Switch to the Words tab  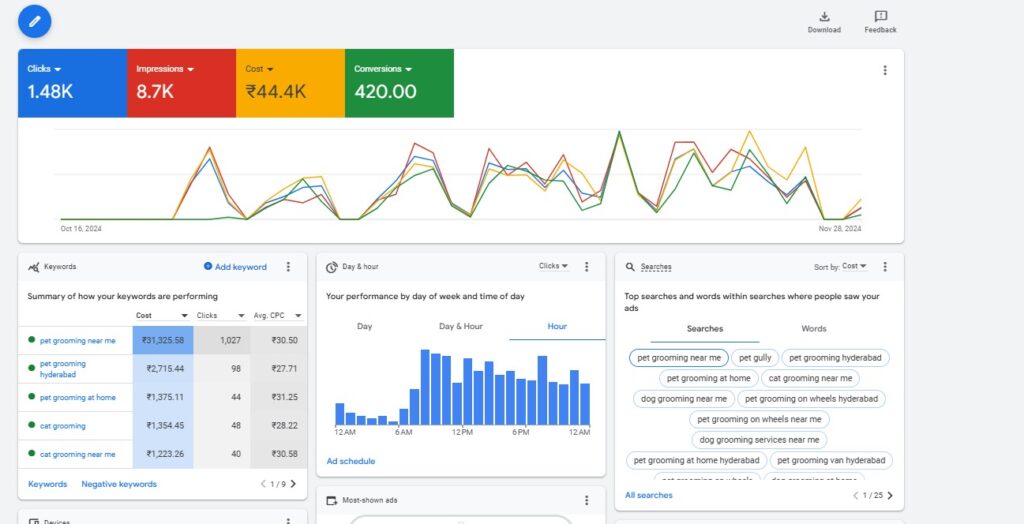[x=813, y=328]
